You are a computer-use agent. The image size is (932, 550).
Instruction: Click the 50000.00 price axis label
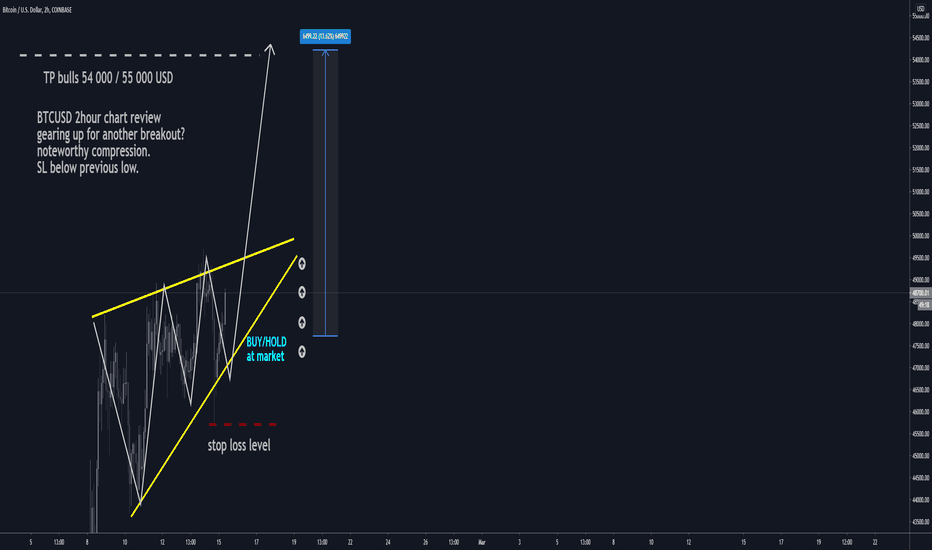coord(920,236)
